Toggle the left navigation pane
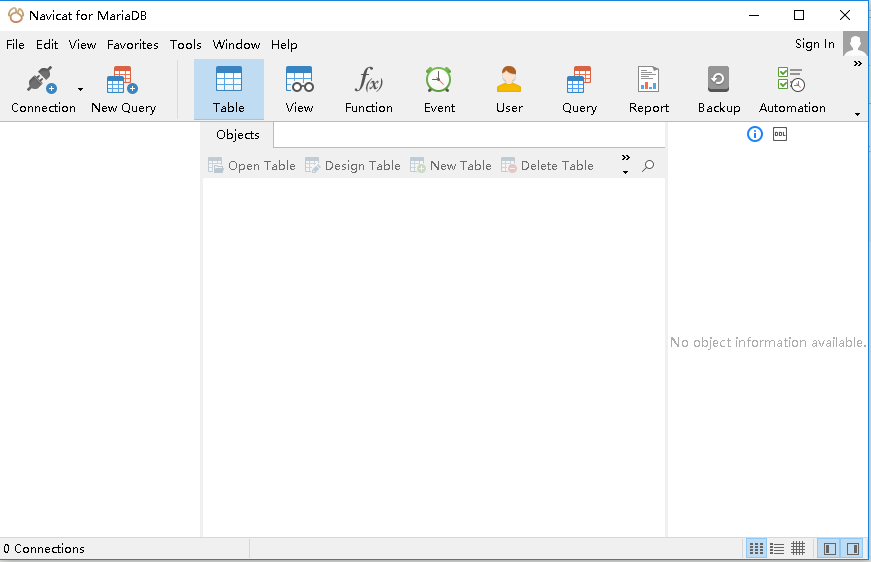The height and width of the screenshot is (562, 871). coord(830,549)
